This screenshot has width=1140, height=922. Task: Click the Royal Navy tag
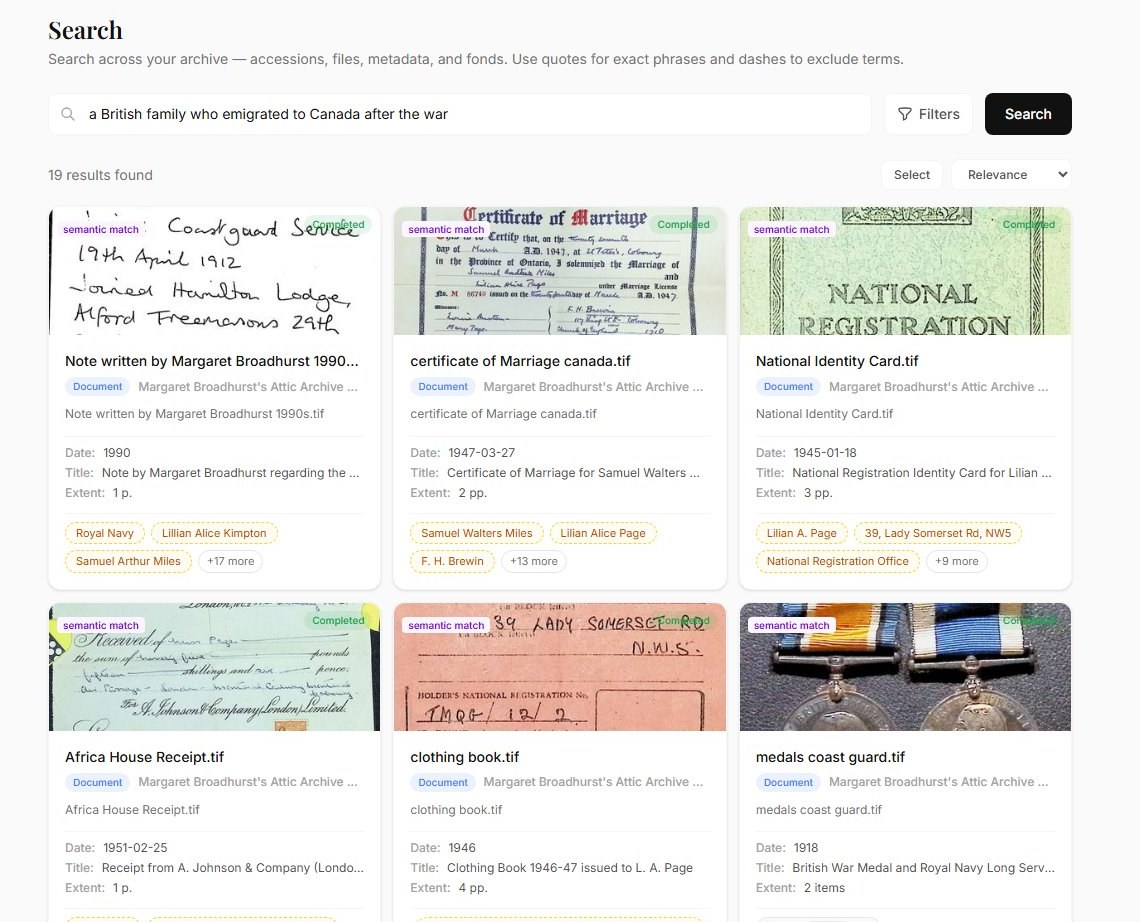(x=105, y=533)
